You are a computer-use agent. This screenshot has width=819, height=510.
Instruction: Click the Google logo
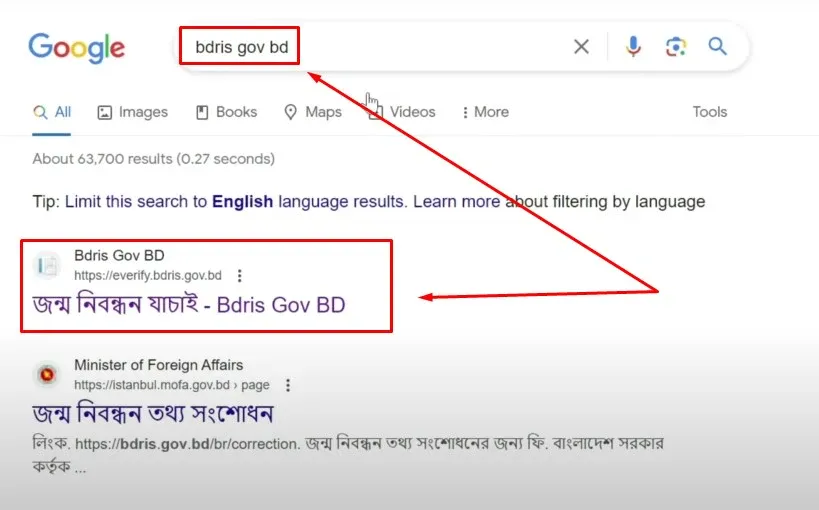click(77, 48)
